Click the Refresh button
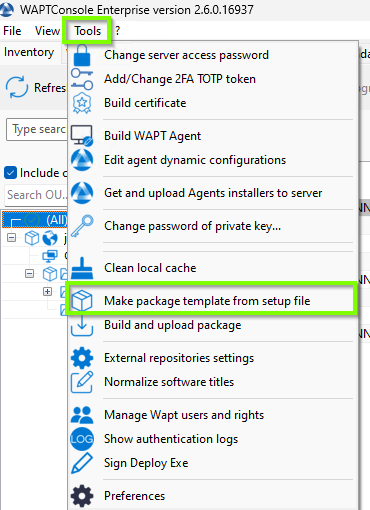 36,88
